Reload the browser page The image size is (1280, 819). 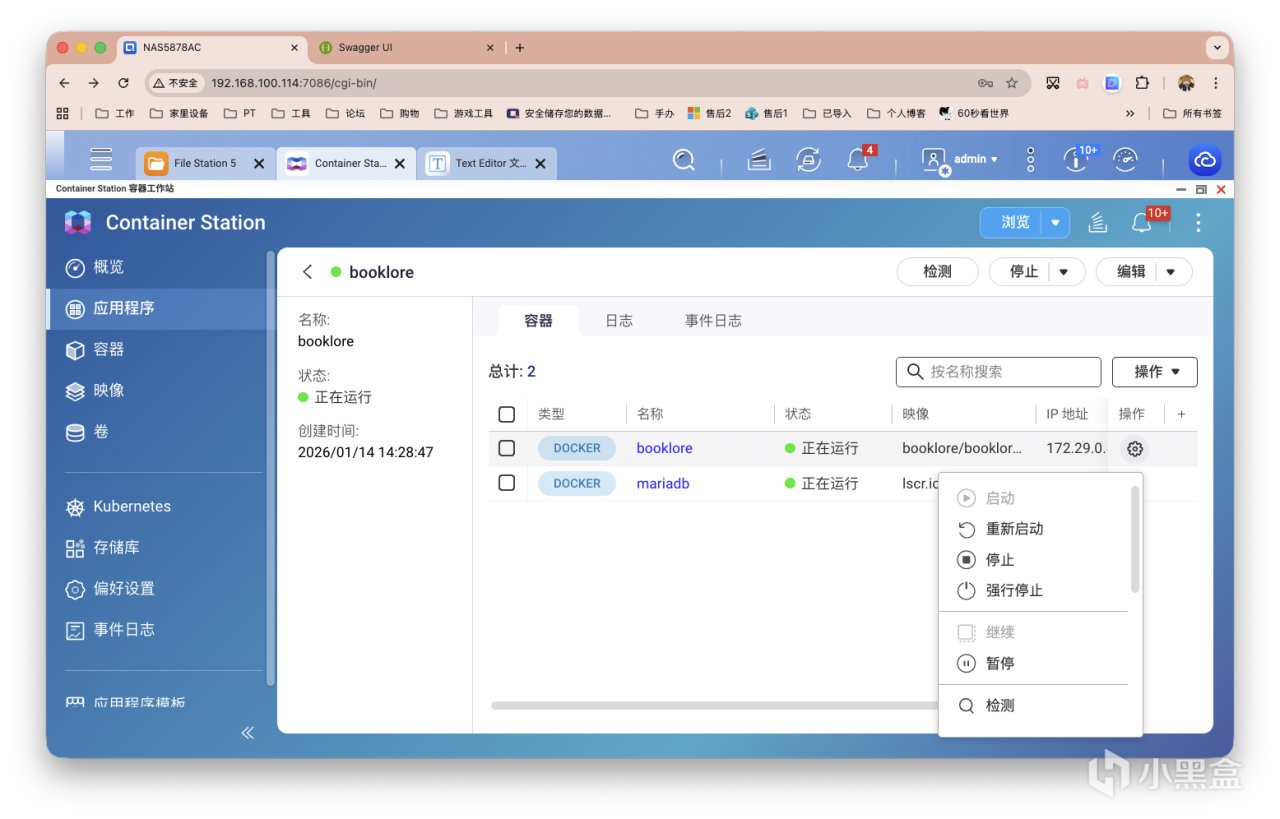pos(123,83)
